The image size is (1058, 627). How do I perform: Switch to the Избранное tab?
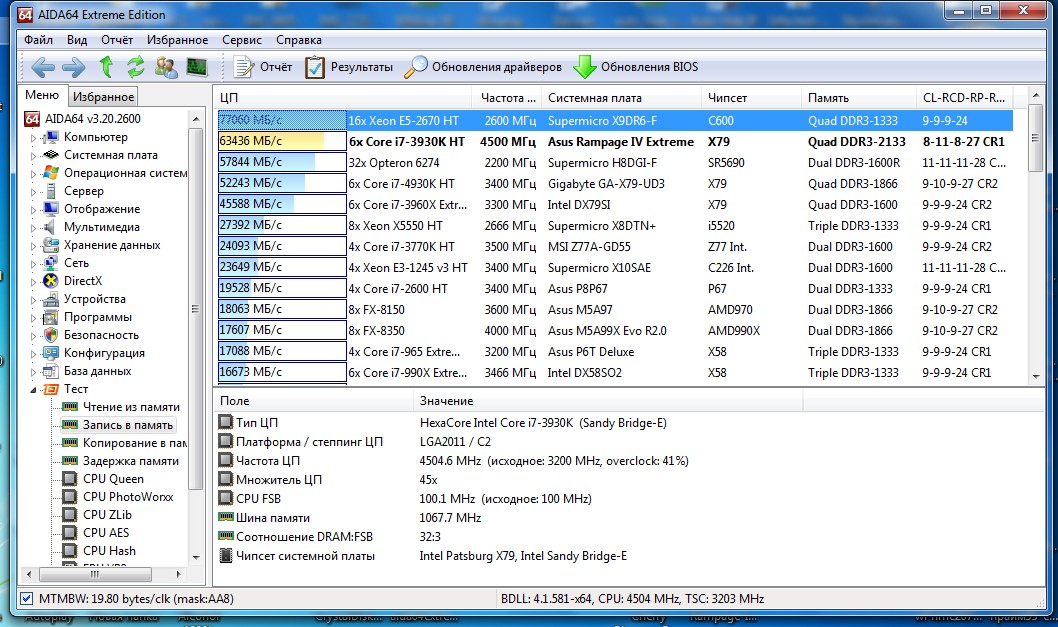(x=102, y=97)
